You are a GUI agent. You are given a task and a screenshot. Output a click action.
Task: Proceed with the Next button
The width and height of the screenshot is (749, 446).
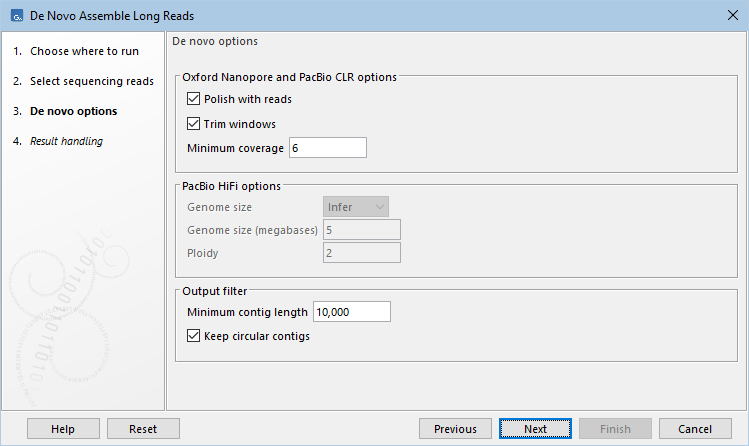(x=535, y=429)
